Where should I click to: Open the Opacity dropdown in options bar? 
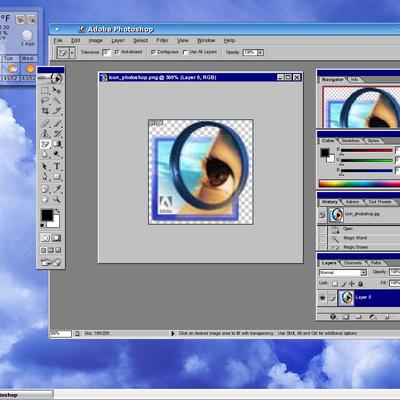(x=260, y=52)
